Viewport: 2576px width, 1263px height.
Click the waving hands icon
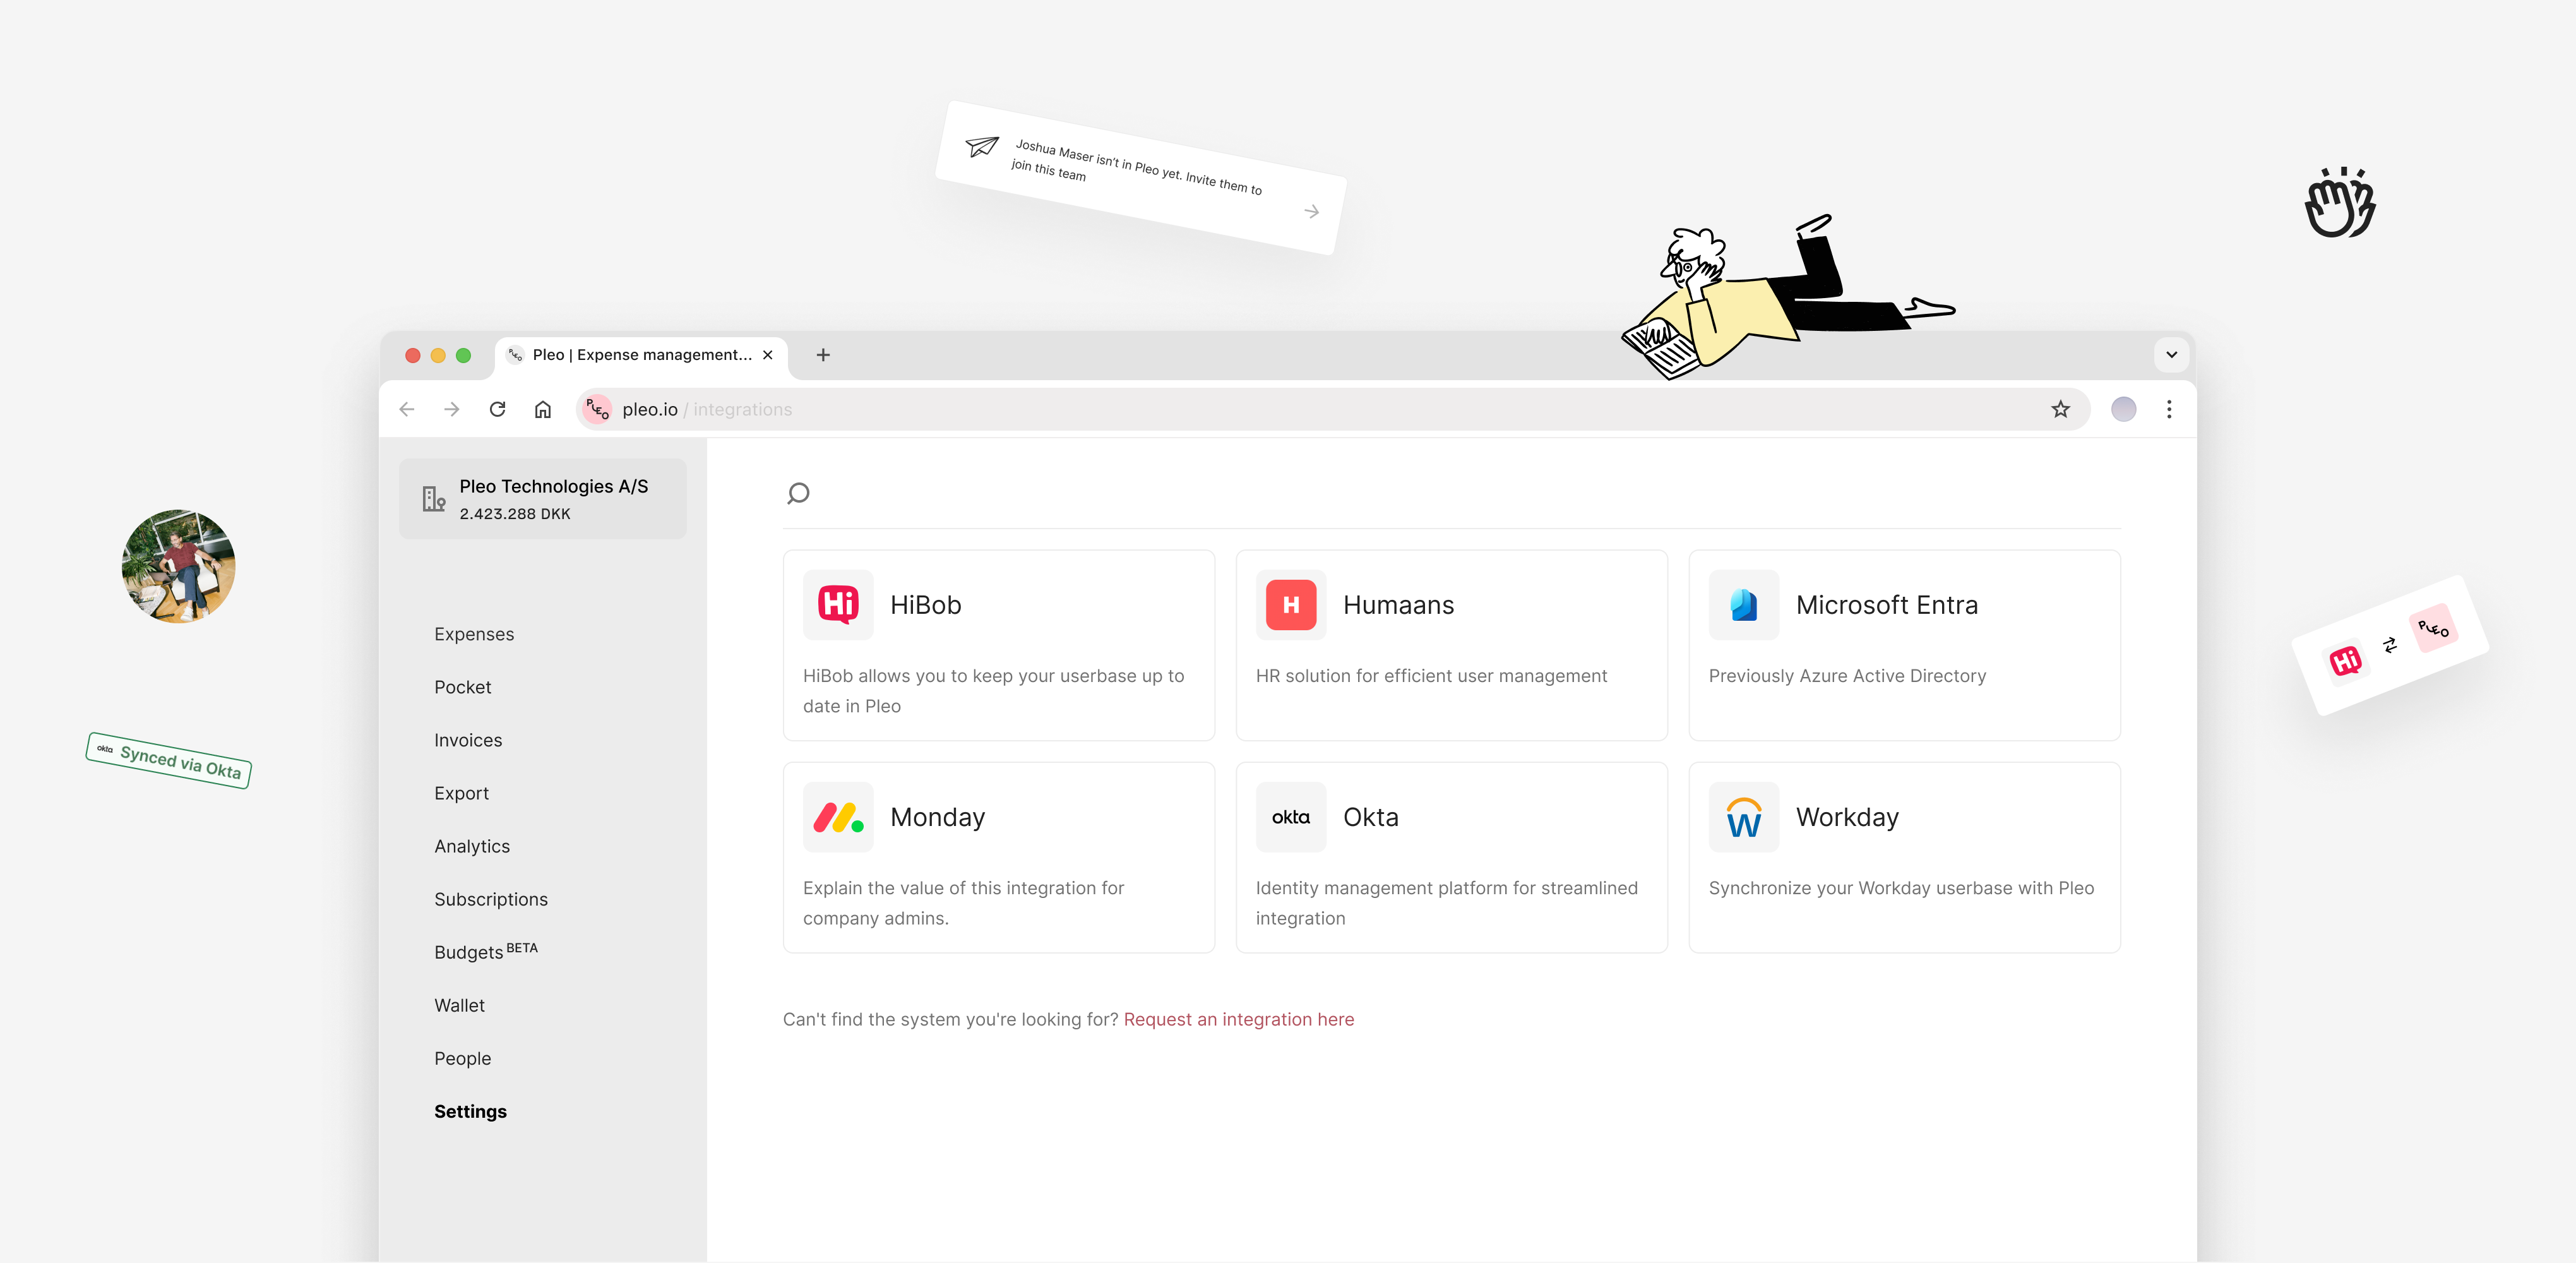coord(2340,202)
